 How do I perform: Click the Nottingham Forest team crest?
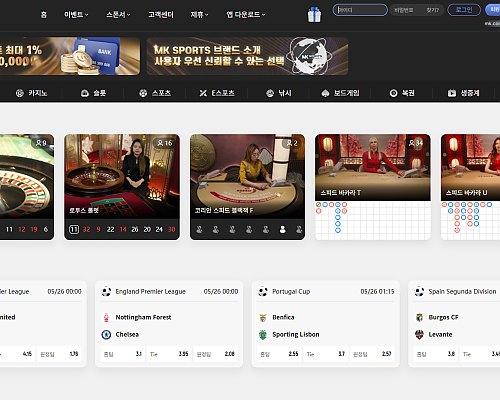(x=106, y=317)
